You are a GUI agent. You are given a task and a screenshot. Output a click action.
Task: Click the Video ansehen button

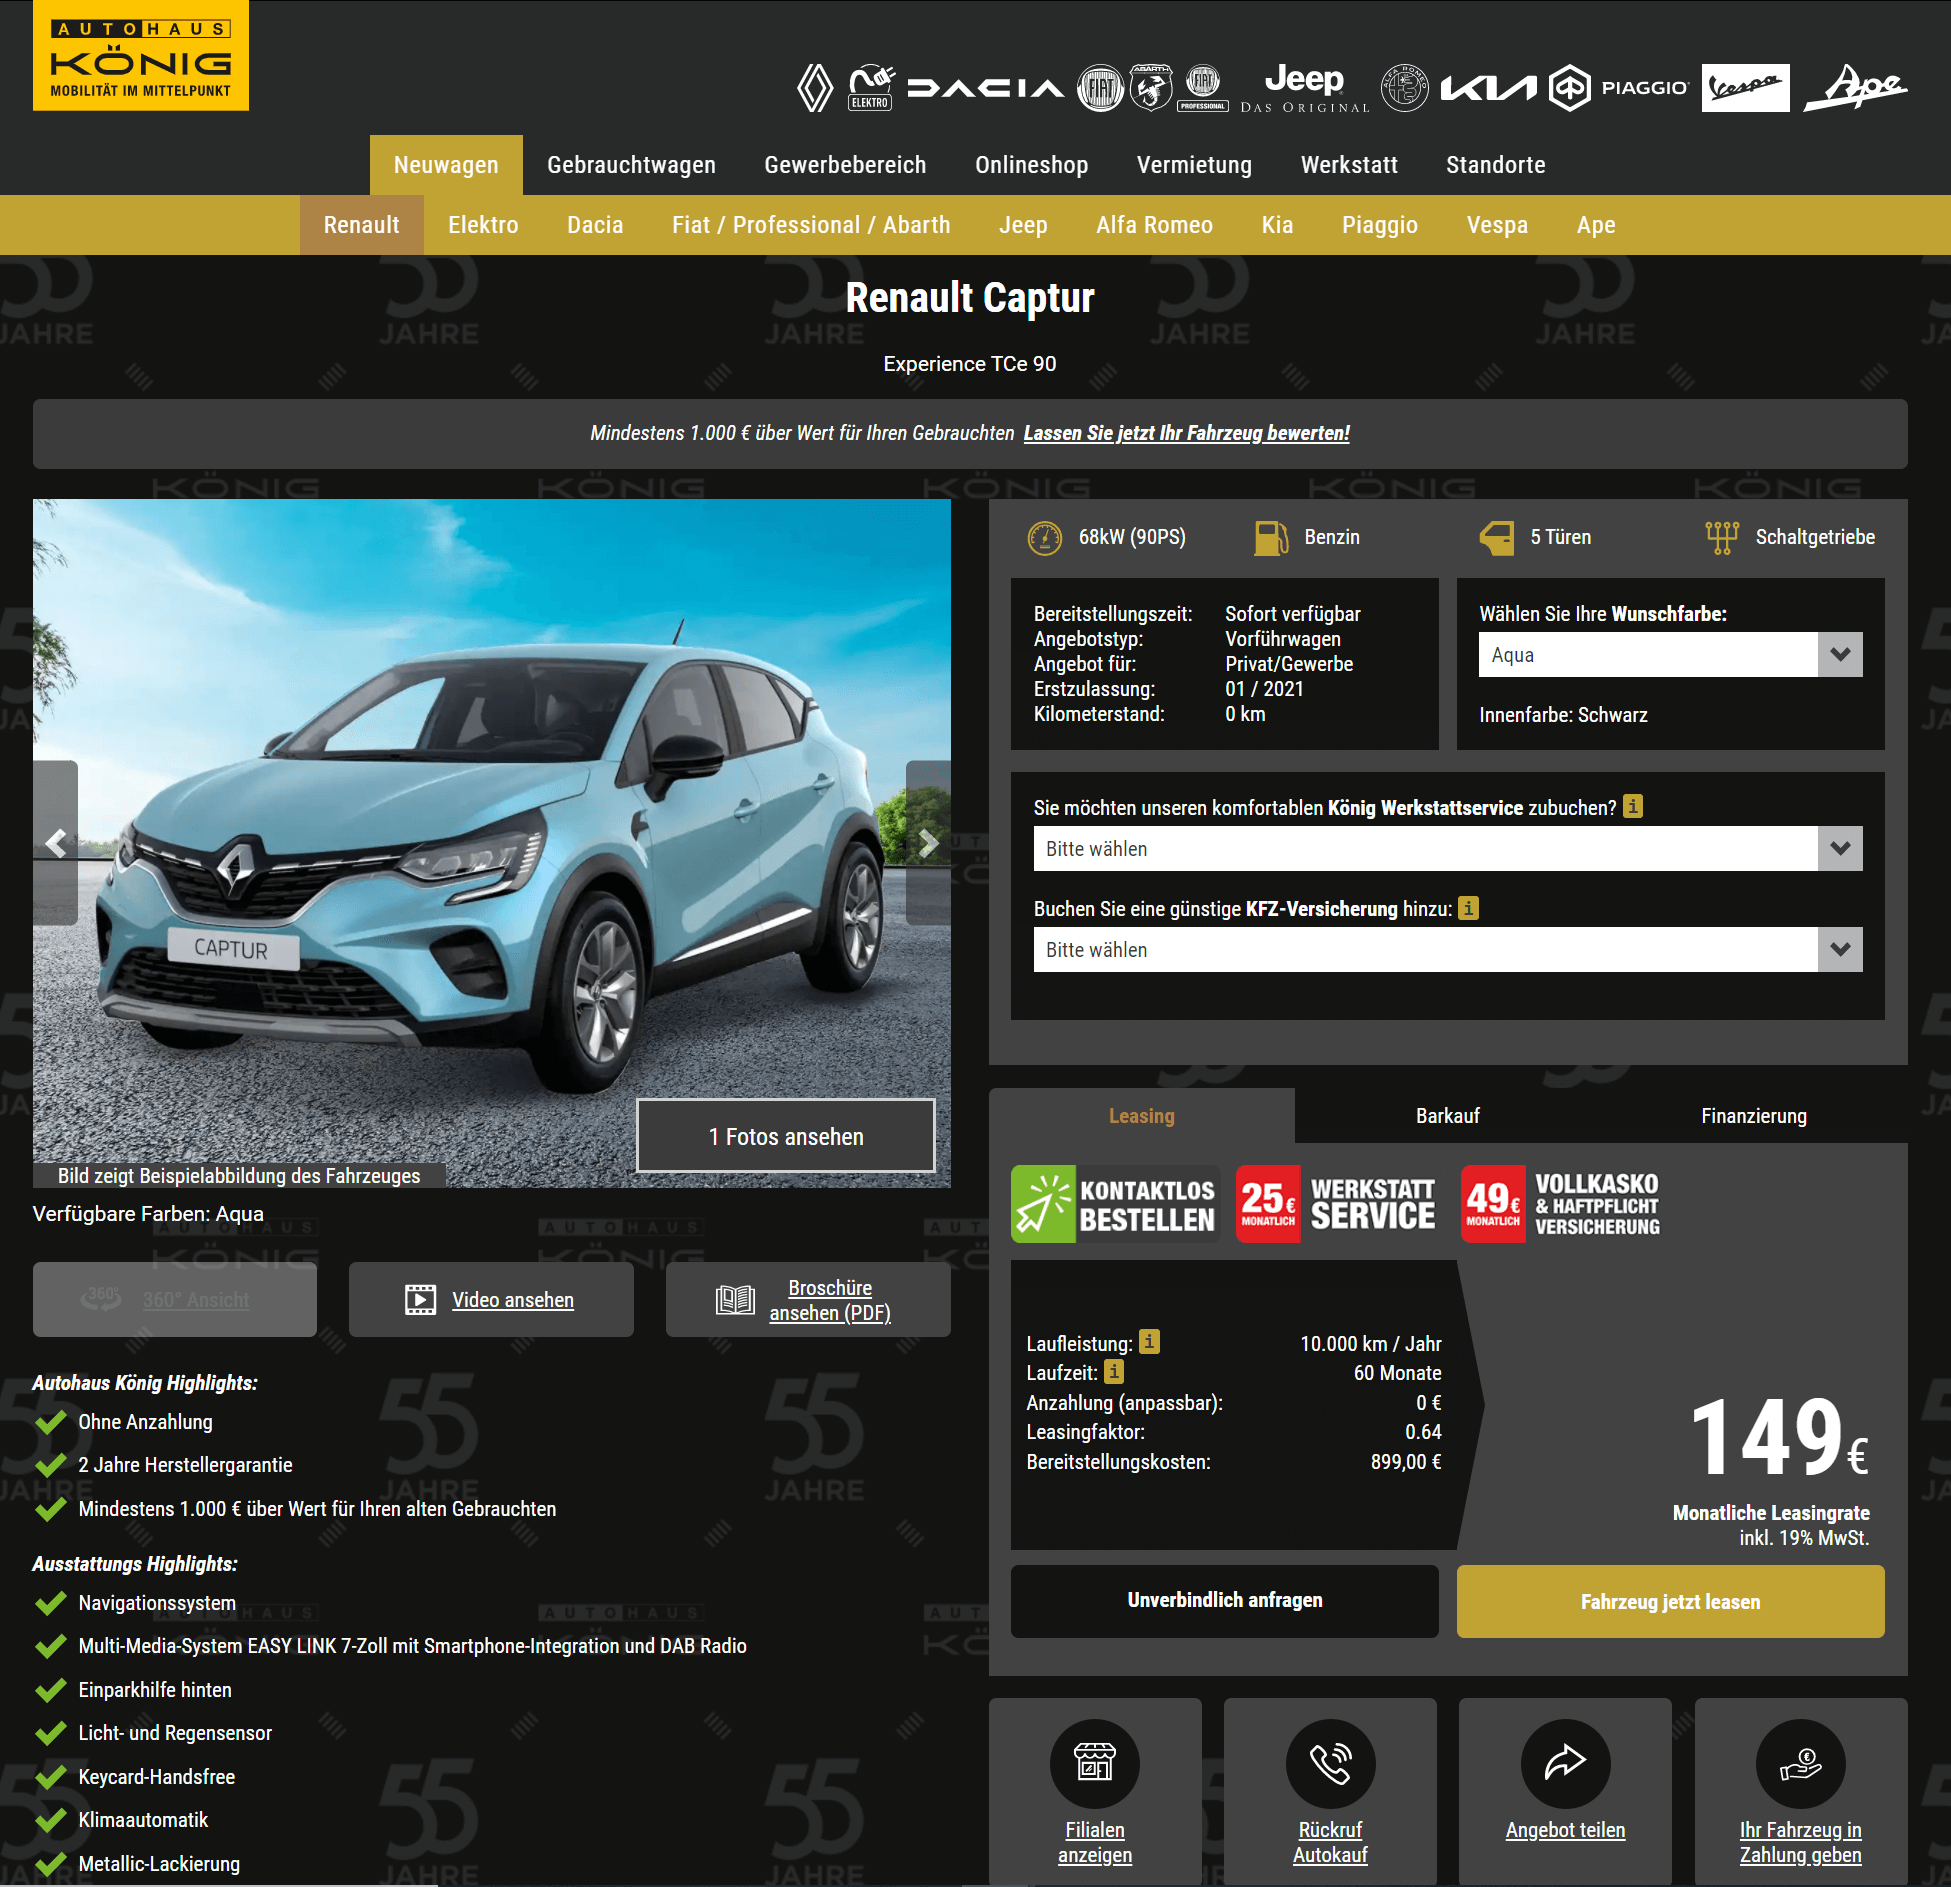(491, 1299)
